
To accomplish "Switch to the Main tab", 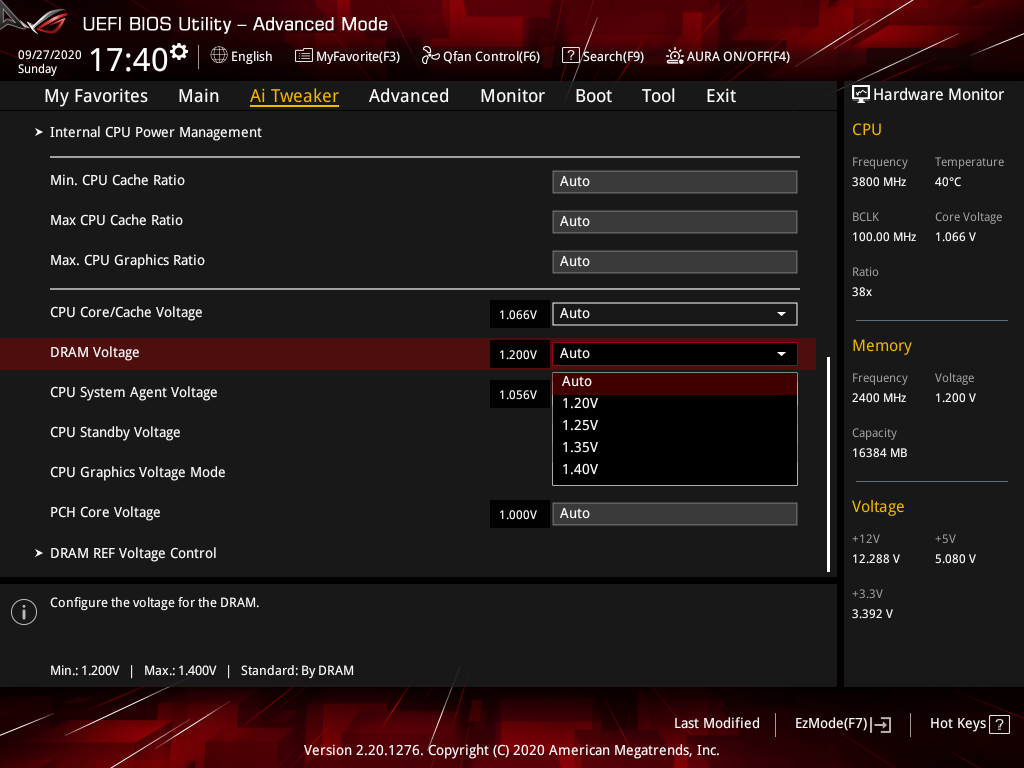I will click(199, 96).
